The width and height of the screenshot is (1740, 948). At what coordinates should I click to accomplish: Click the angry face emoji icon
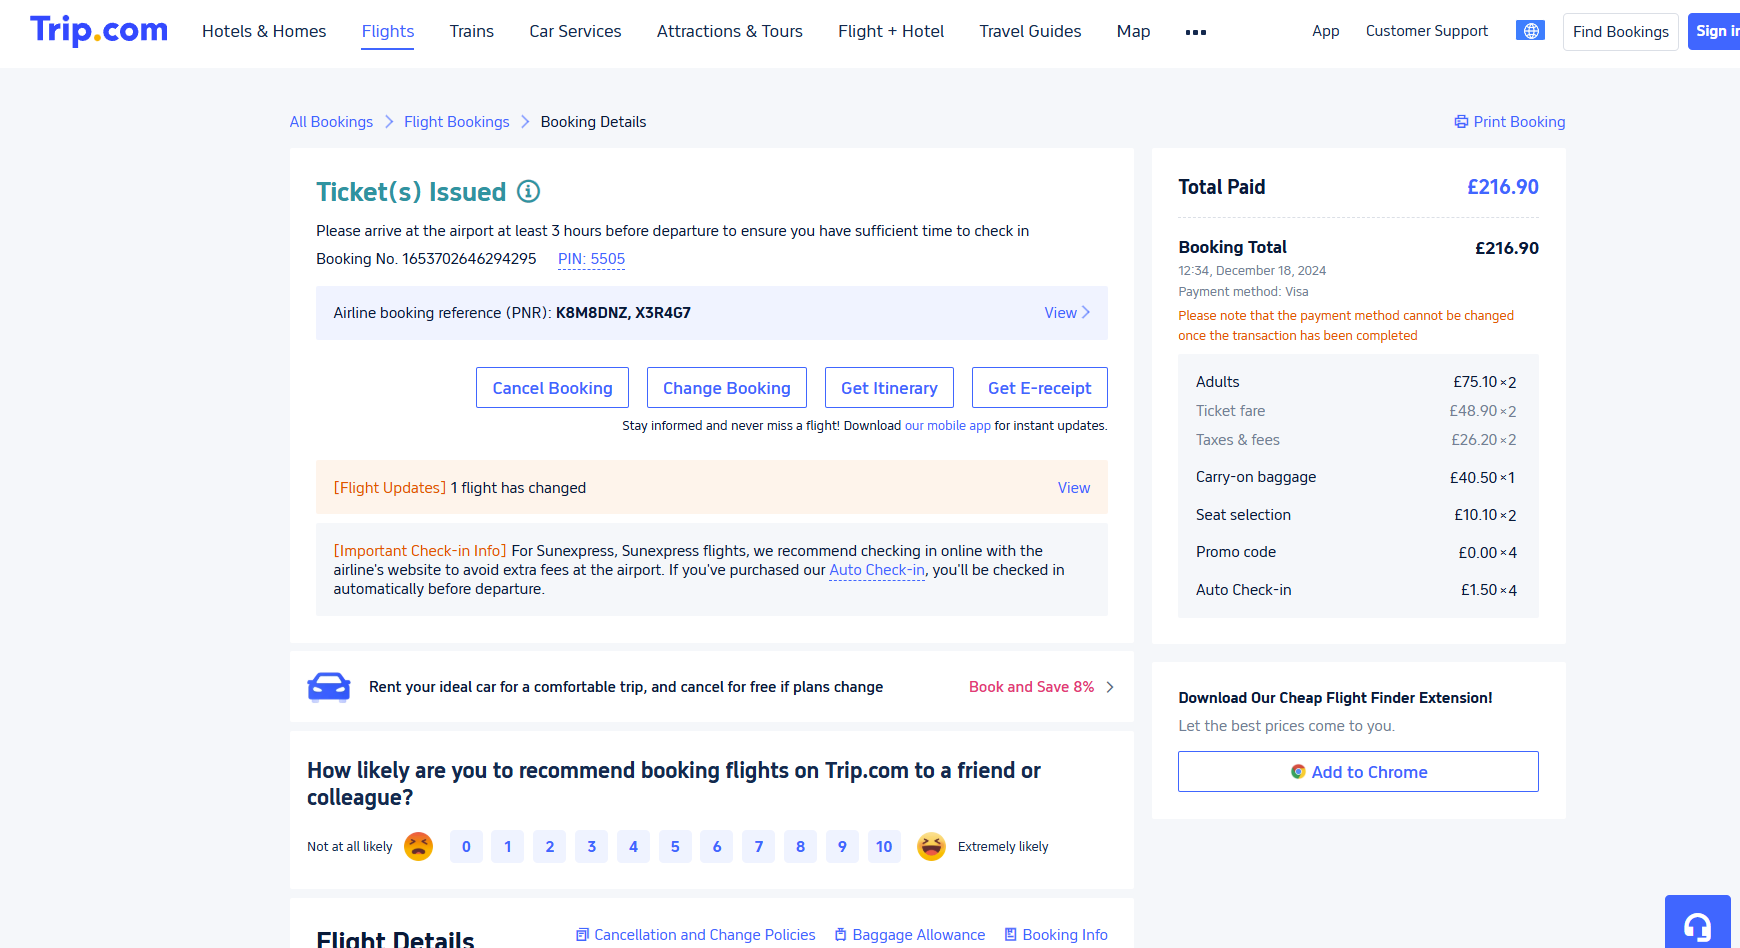[418, 847]
